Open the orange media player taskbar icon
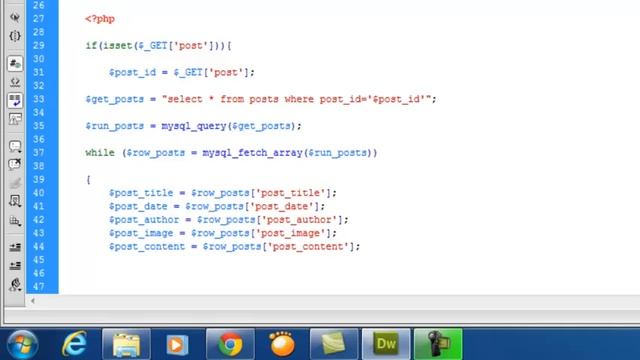The image size is (640, 360). click(282, 344)
